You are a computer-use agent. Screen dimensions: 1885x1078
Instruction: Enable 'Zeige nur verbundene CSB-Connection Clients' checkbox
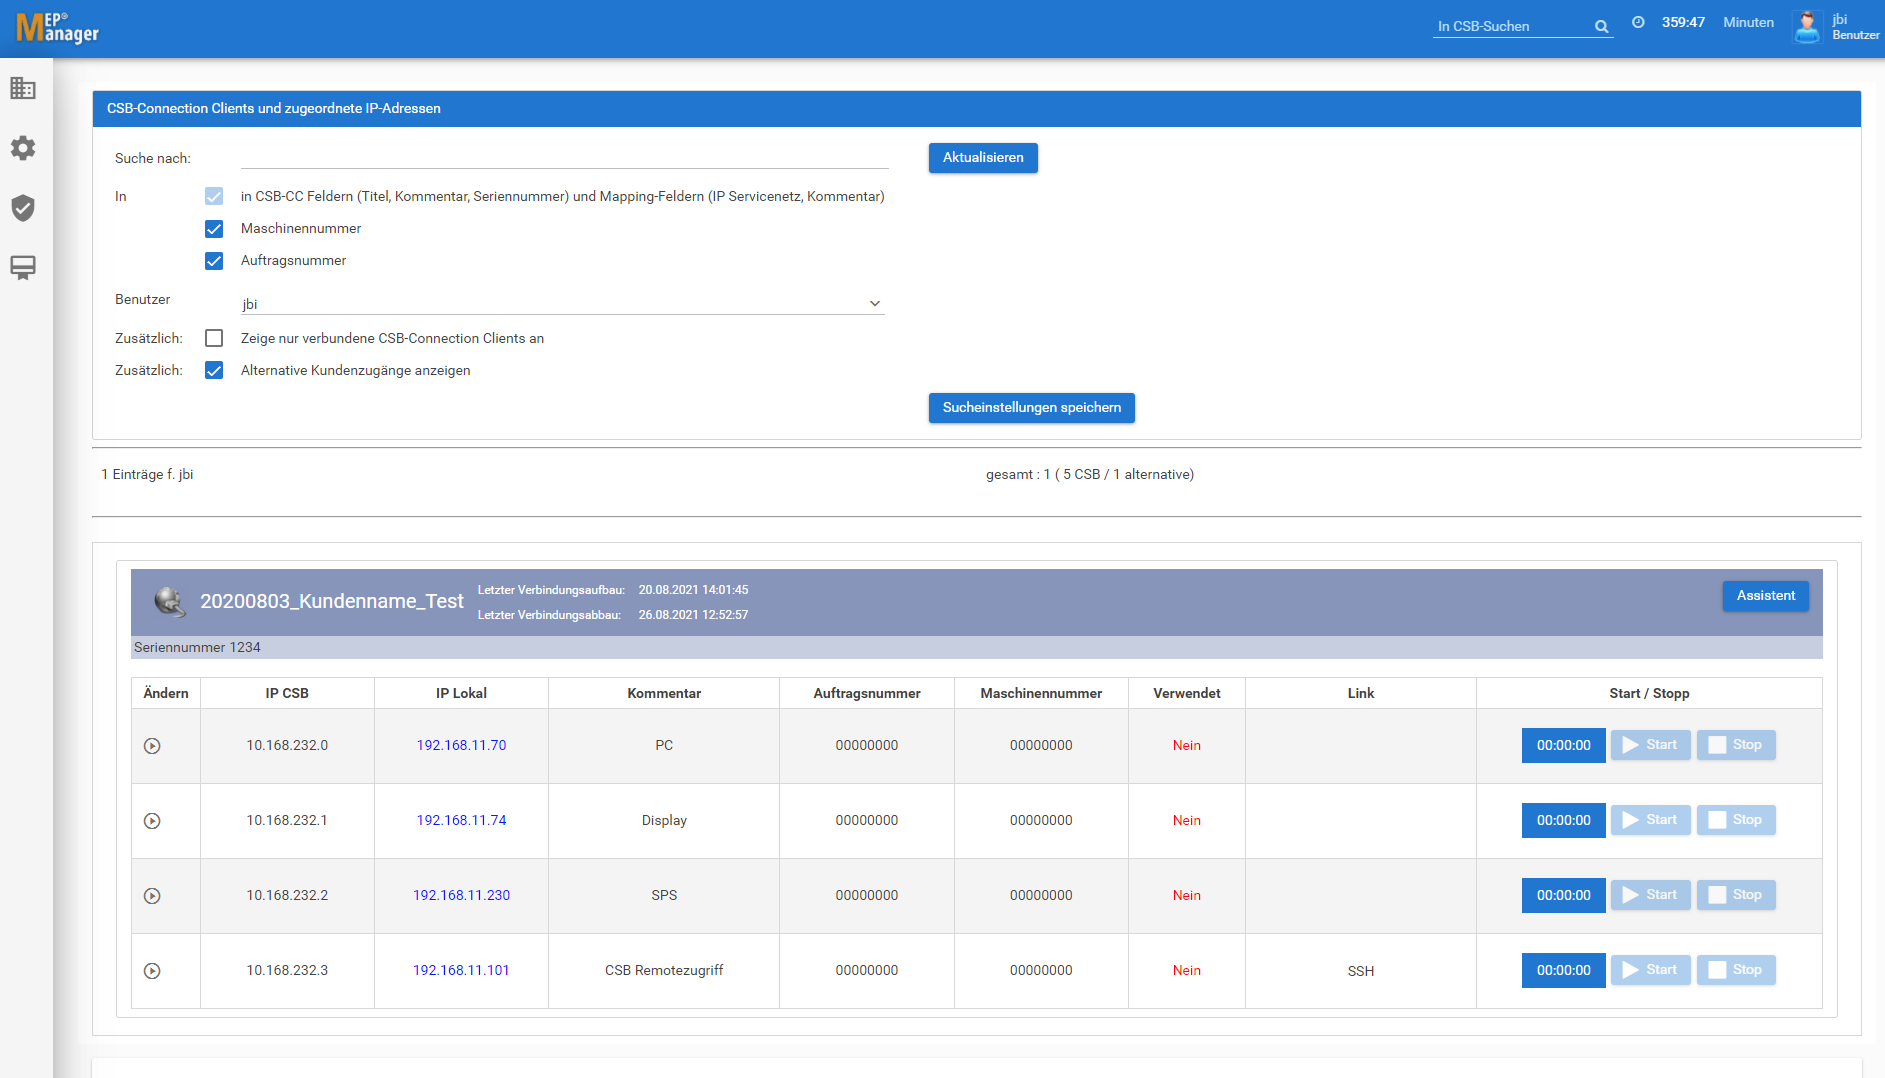coord(214,339)
